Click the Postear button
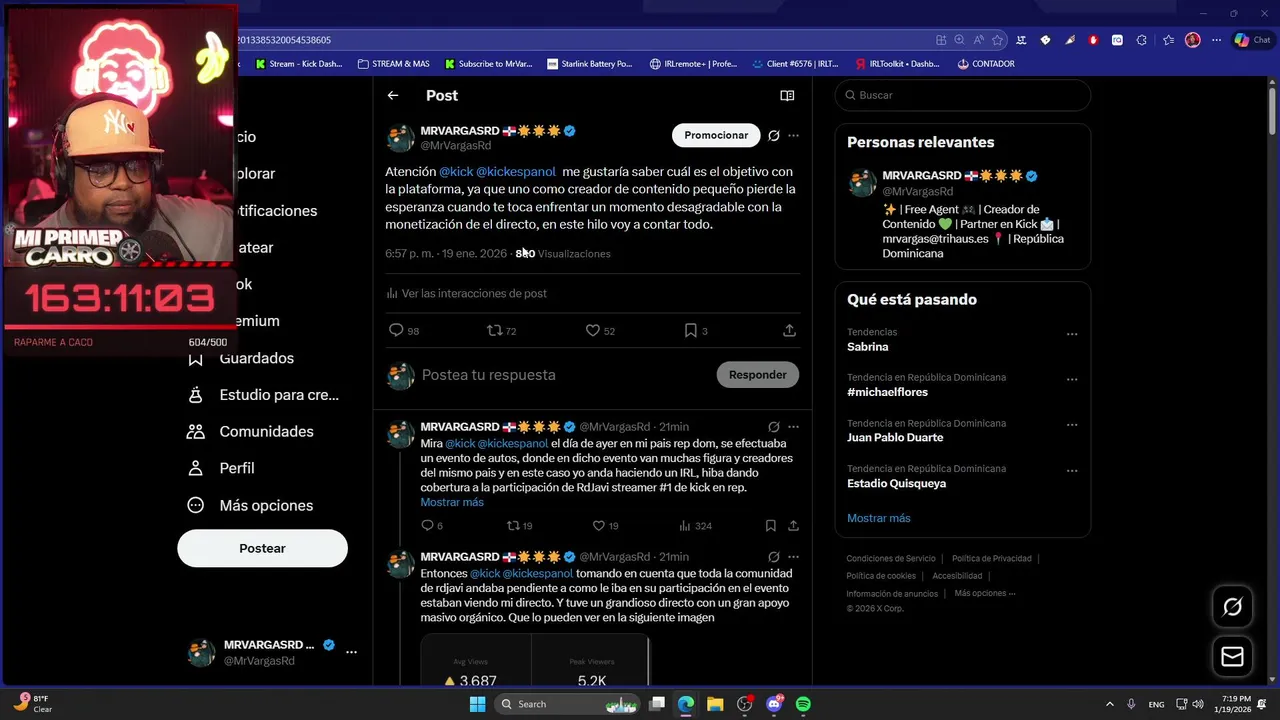The width and height of the screenshot is (1280, 720). coord(262,548)
